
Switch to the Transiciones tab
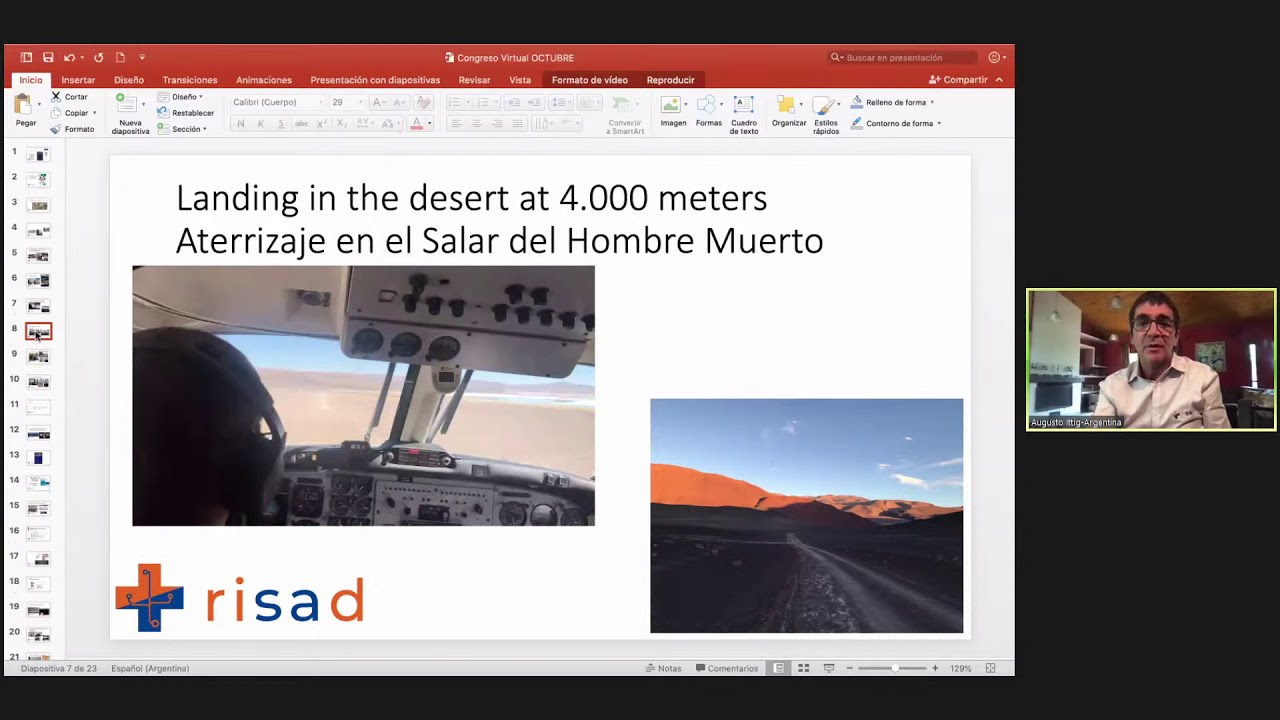(190, 80)
